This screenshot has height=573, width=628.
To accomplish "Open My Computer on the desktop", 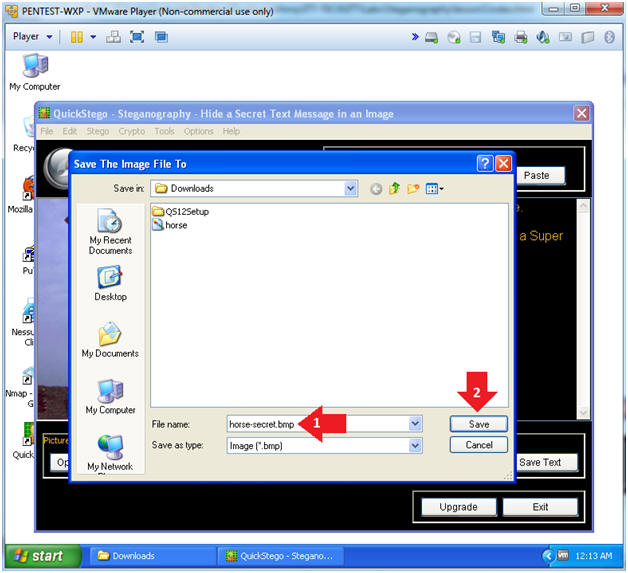I will pyautogui.click(x=35, y=72).
